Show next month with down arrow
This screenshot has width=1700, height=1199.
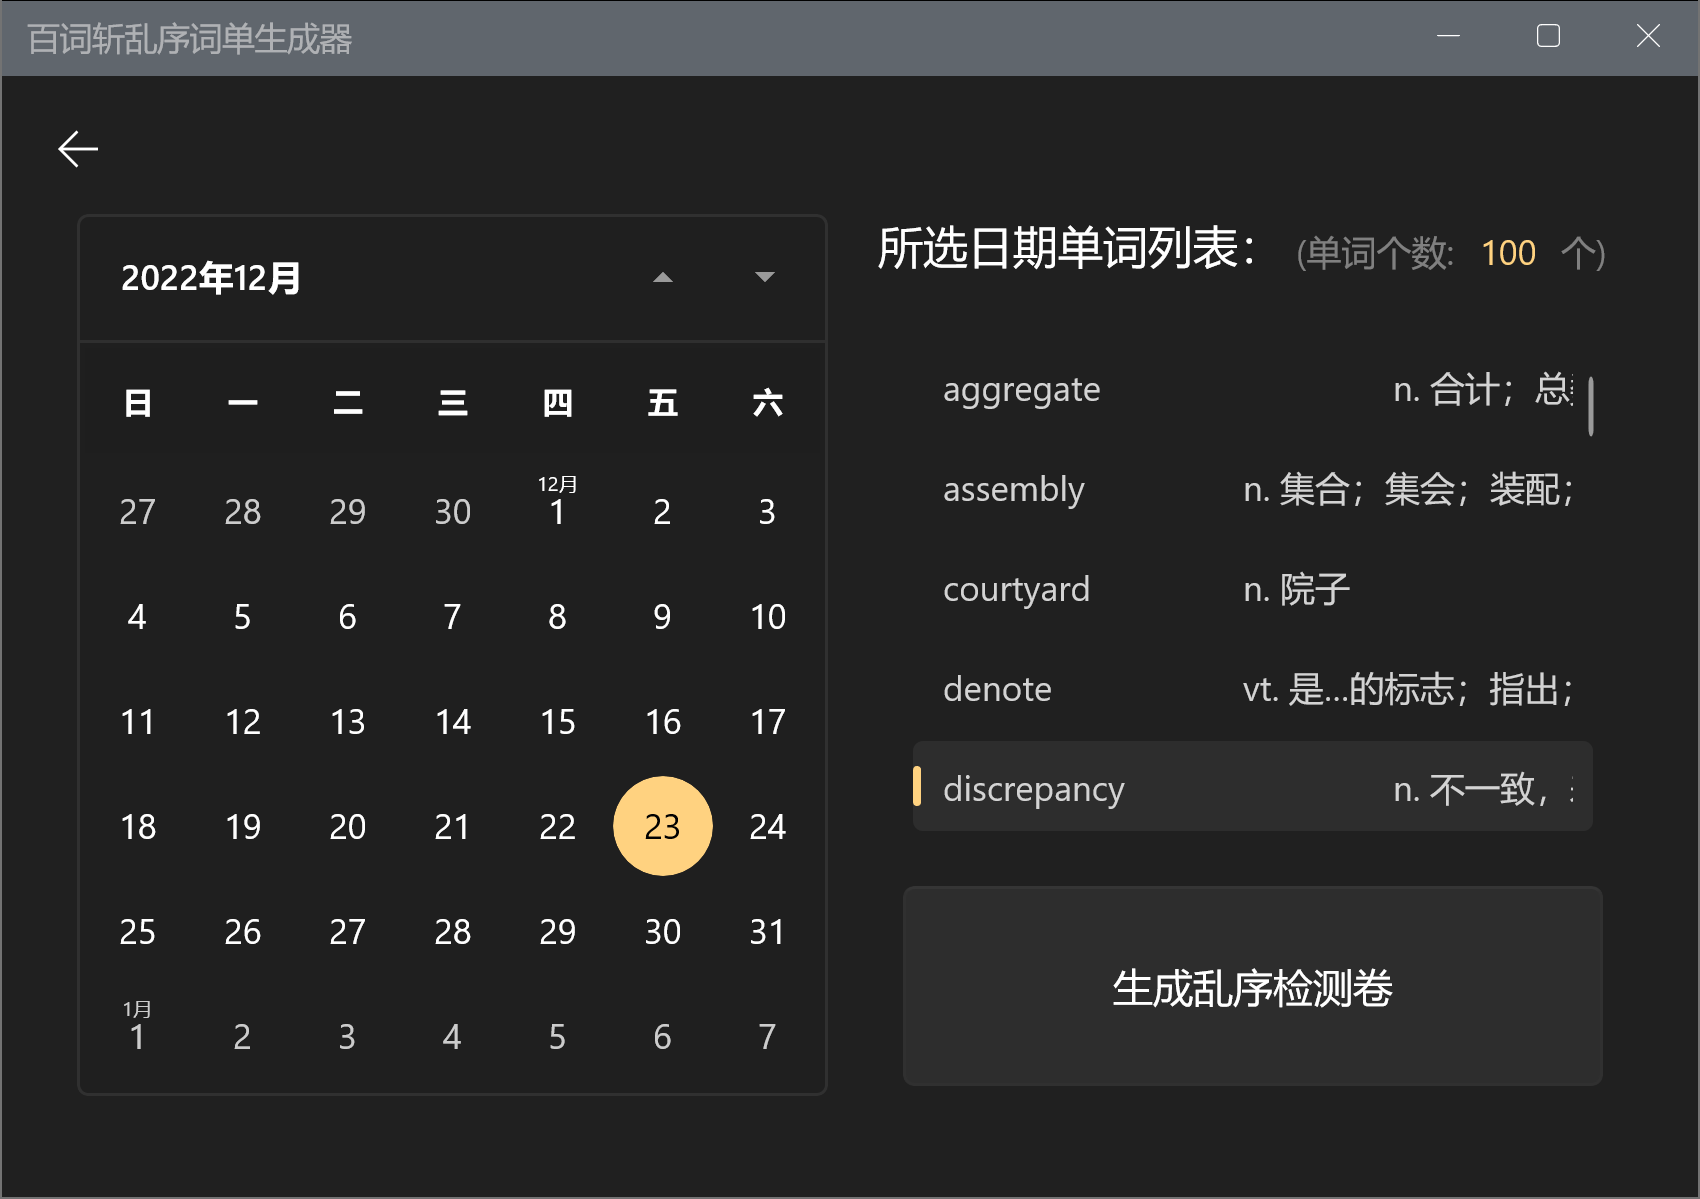click(765, 277)
